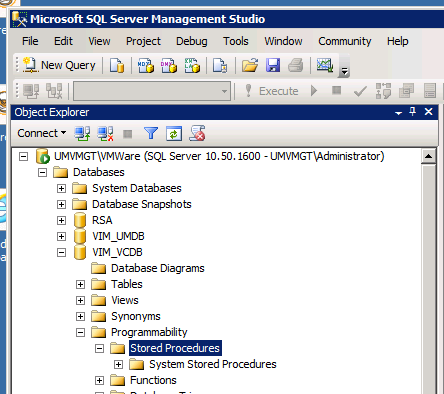The image size is (444, 394).
Task: Expand the RSA database
Action: pos(61,220)
